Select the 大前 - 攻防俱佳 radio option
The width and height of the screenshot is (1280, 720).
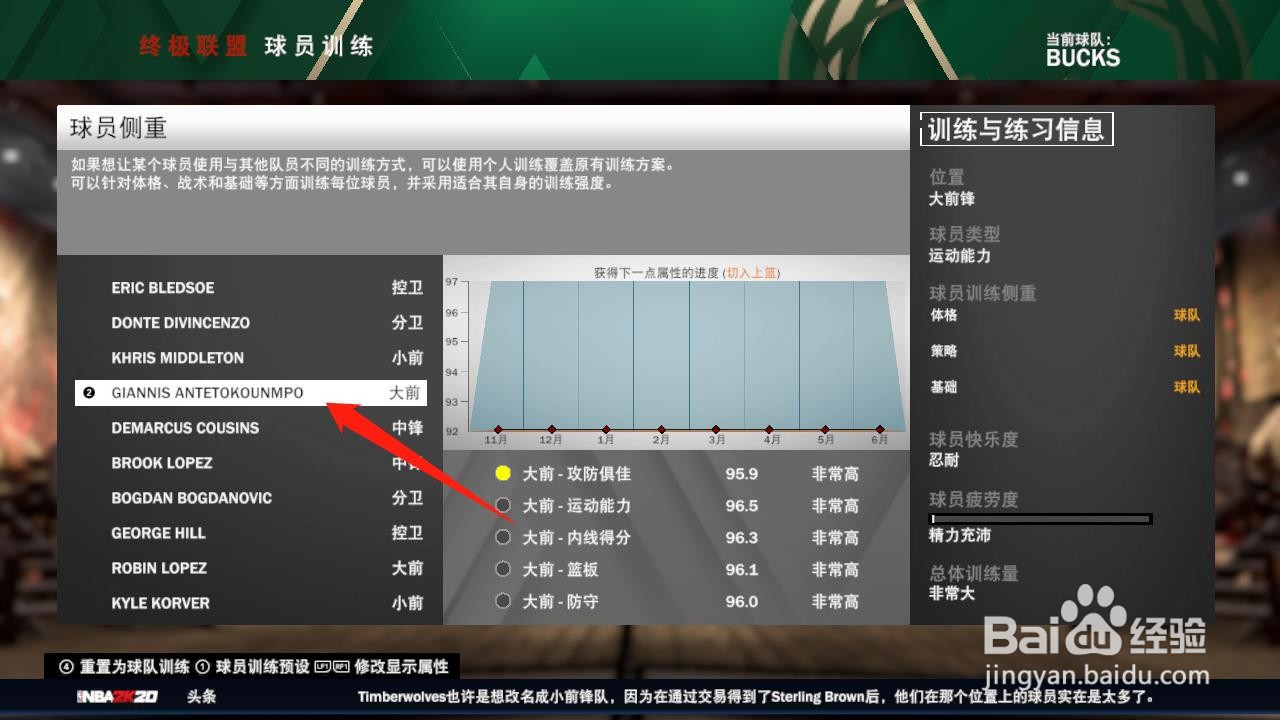(503, 473)
